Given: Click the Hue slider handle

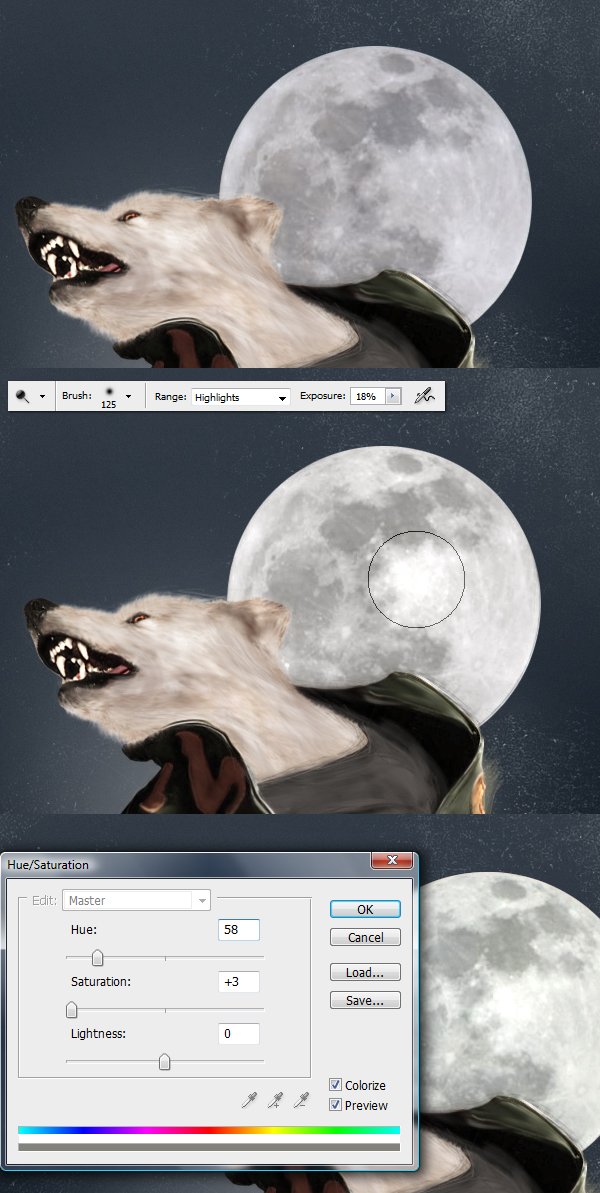Looking at the screenshot, I should [97, 958].
